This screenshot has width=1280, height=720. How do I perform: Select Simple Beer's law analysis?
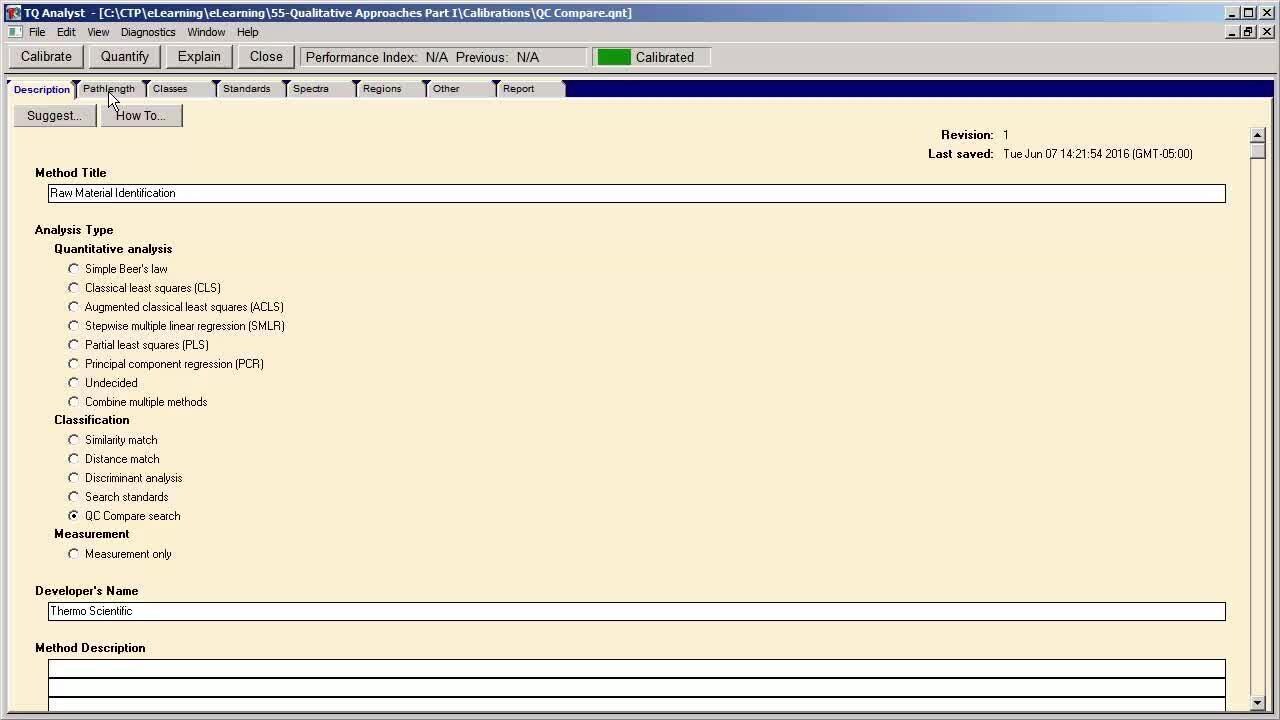pos(74,269)
